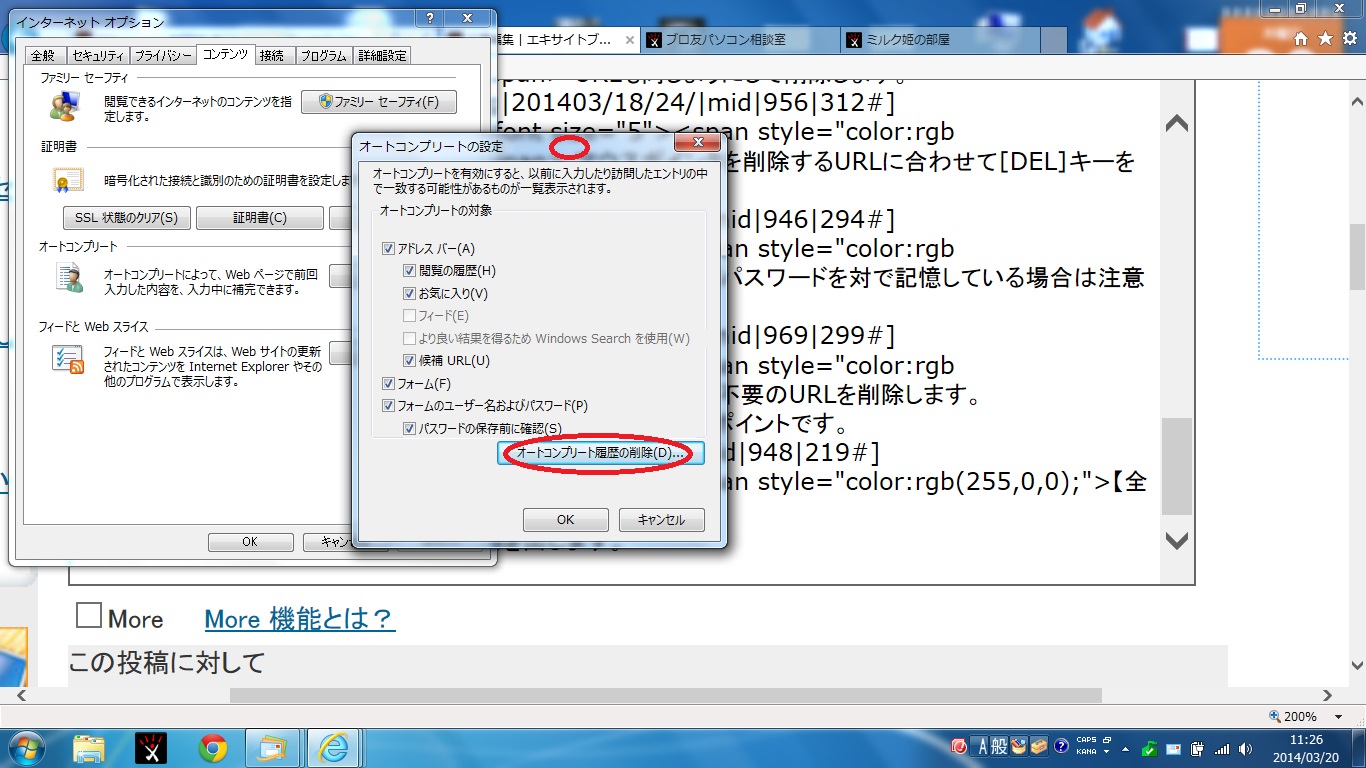Open the mail-like tray icon

point(1175,748)
